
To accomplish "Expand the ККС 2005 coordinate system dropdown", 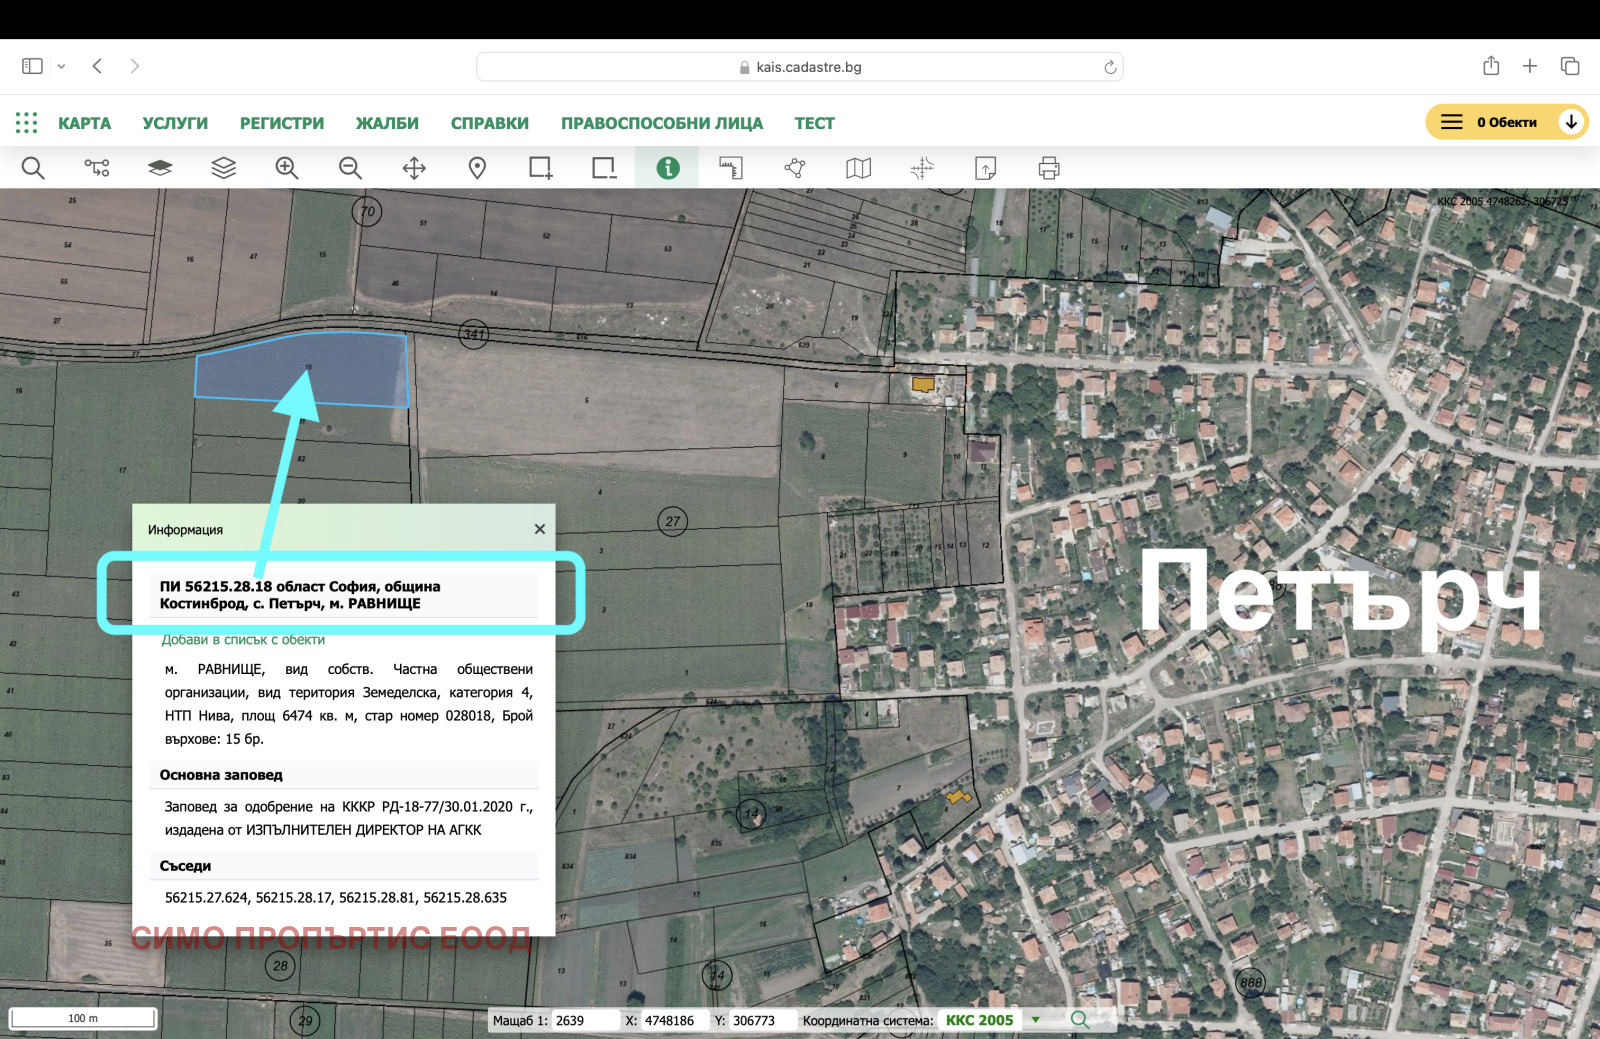I will pyautogui.click(x=1036, y=1020).
